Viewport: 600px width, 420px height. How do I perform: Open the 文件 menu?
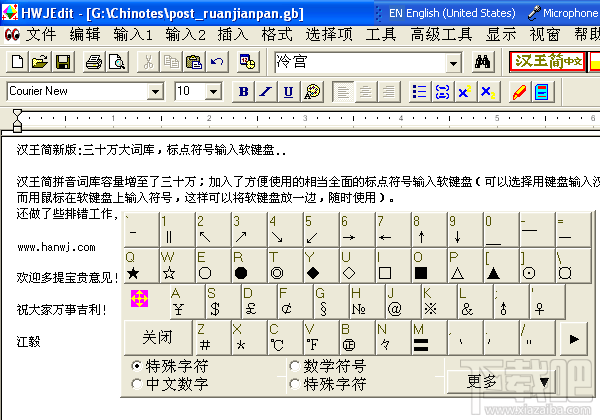coord(41,35)
